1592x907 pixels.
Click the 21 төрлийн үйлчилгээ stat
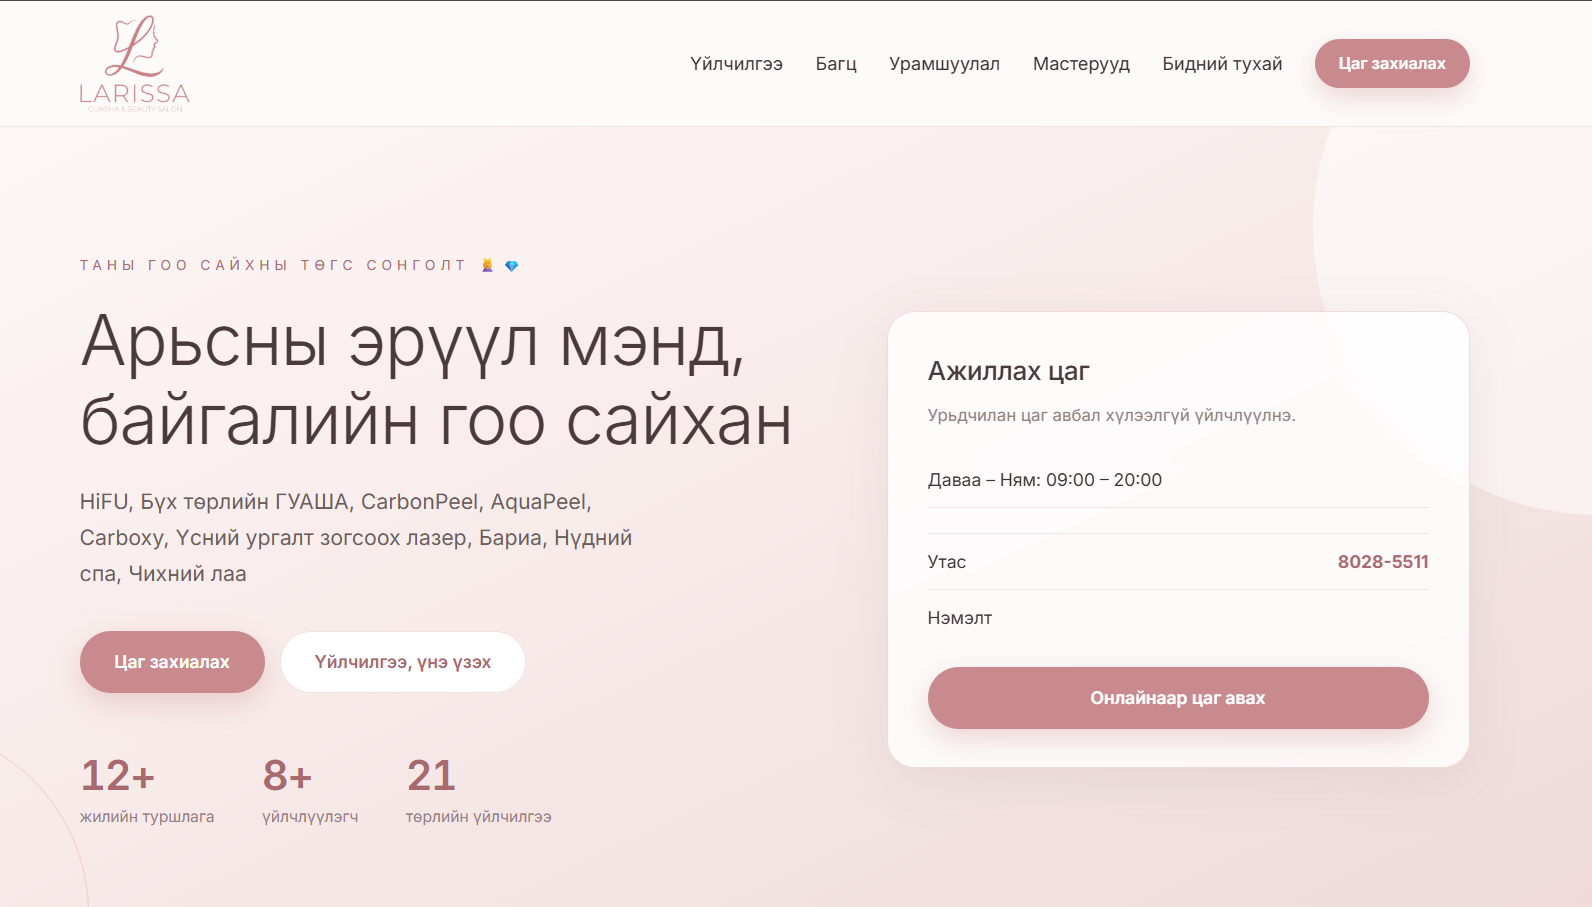478,790
